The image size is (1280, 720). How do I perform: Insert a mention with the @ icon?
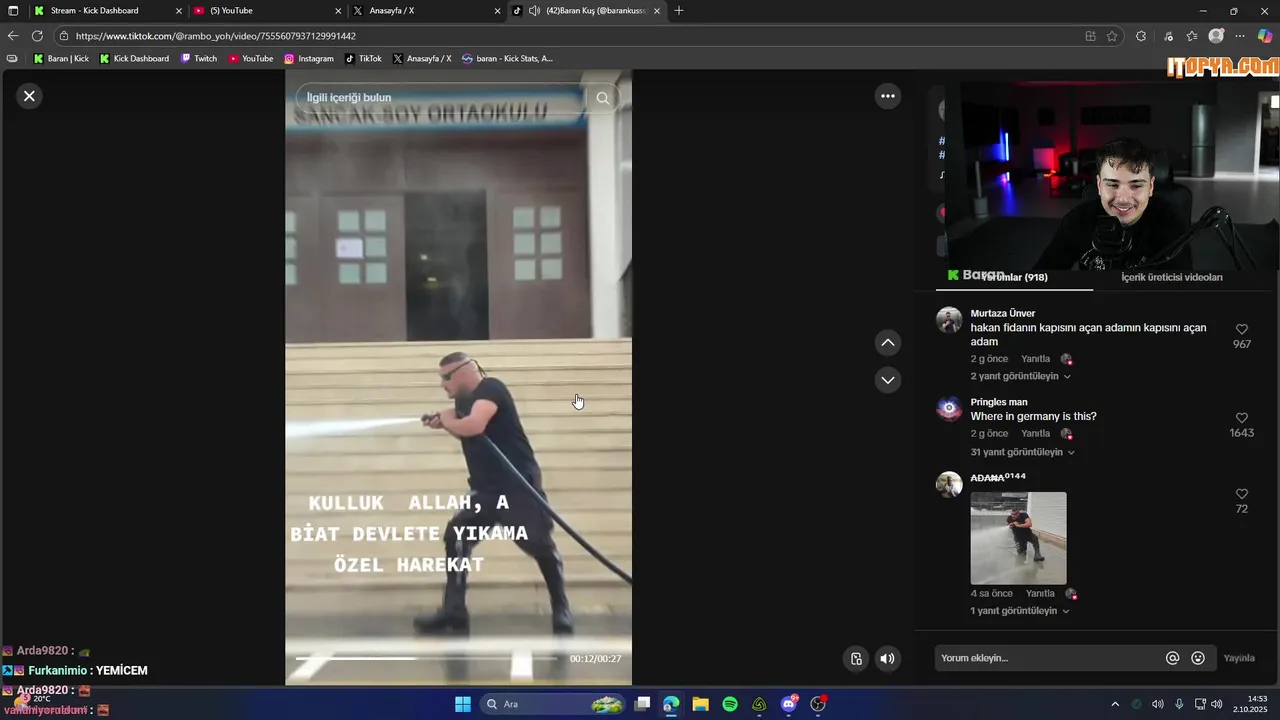(1172, 658)
